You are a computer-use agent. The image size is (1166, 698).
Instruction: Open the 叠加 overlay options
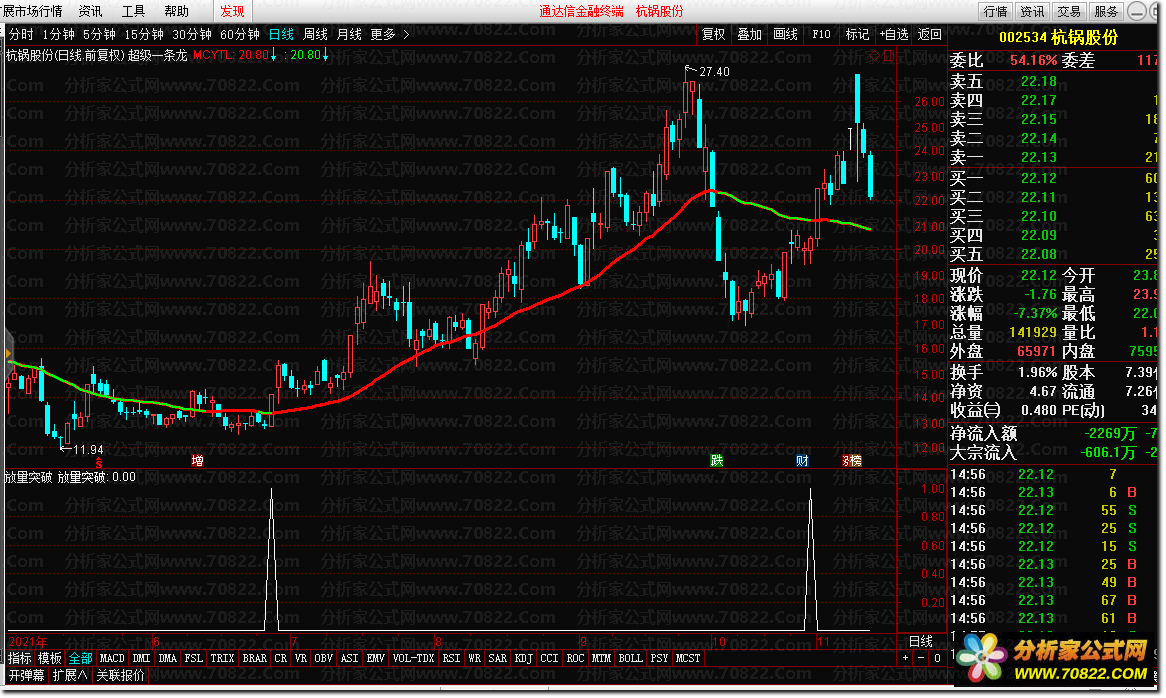[x=749, y=34]
